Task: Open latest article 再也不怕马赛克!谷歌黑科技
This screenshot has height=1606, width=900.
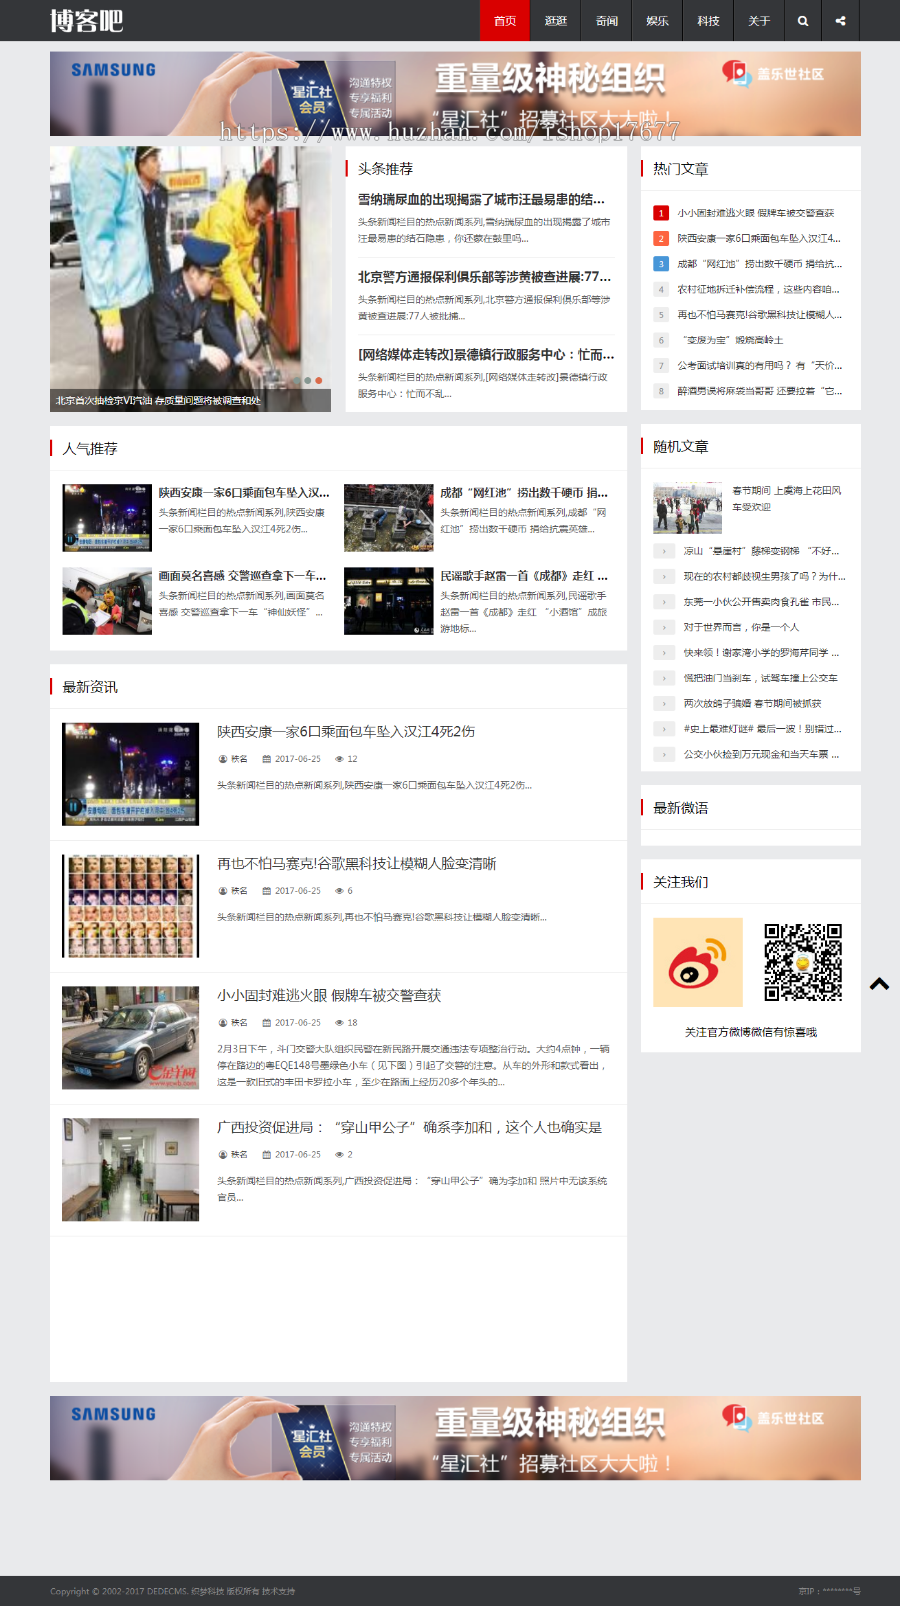Action: [x=357, y=863]
